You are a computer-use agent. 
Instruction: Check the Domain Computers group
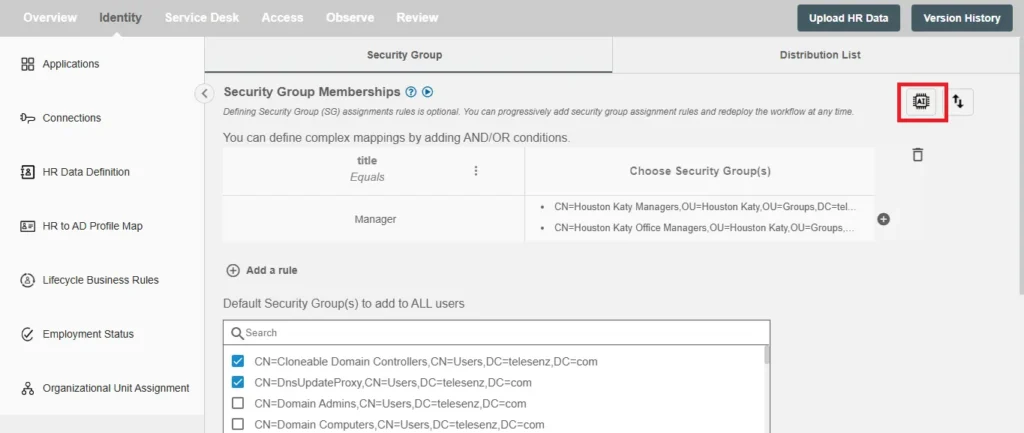pos(238,424)
